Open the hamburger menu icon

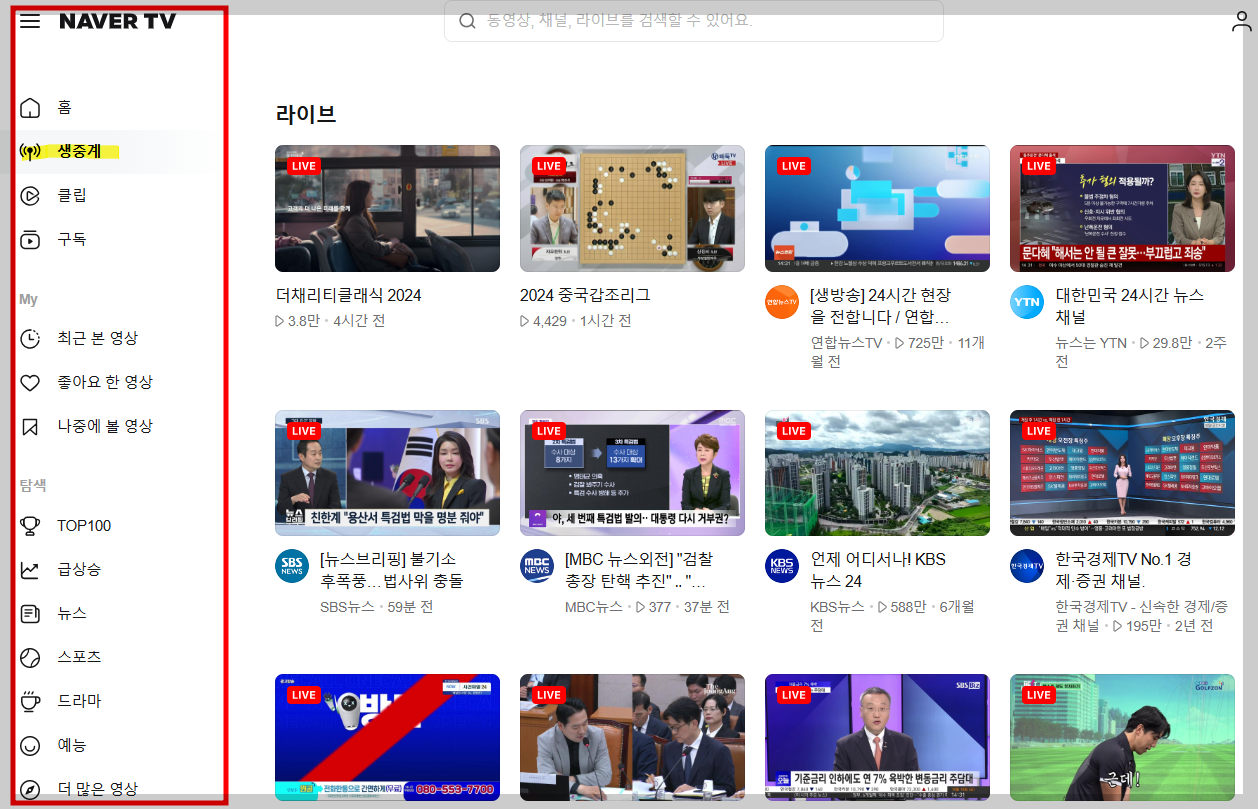pyautogui.click(x=30, y=21)
